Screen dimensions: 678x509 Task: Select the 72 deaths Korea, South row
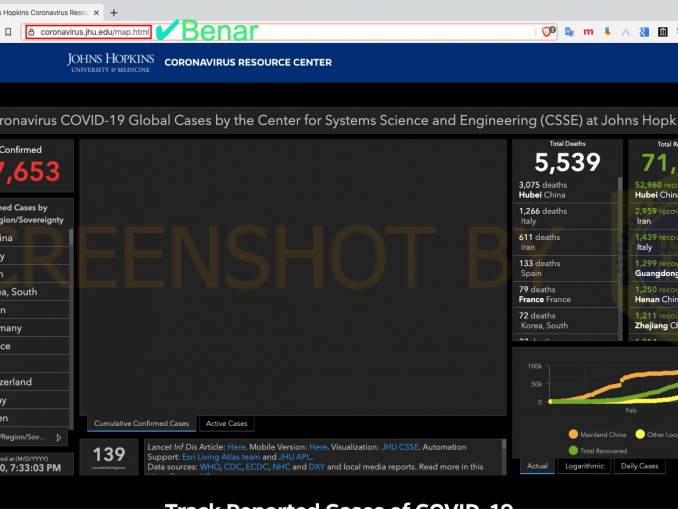tap(565, 320)
